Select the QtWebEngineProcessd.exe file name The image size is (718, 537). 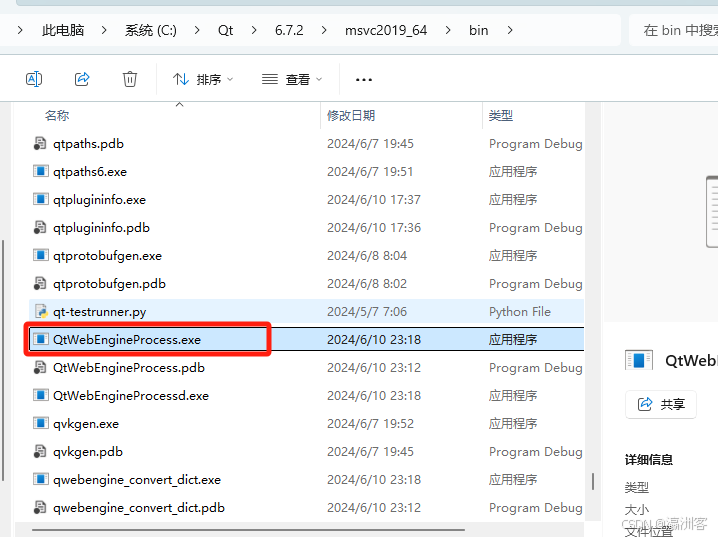click(x=131, y=396)
